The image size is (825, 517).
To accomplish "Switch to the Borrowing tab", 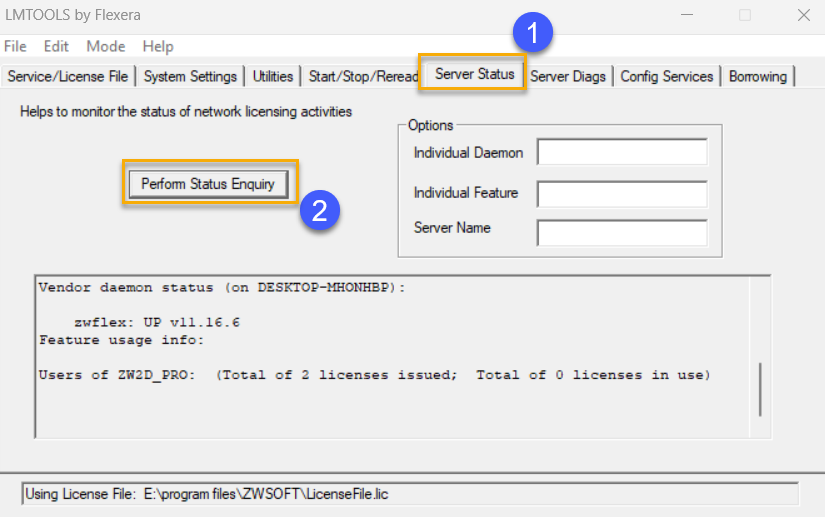I will [758, 76].
